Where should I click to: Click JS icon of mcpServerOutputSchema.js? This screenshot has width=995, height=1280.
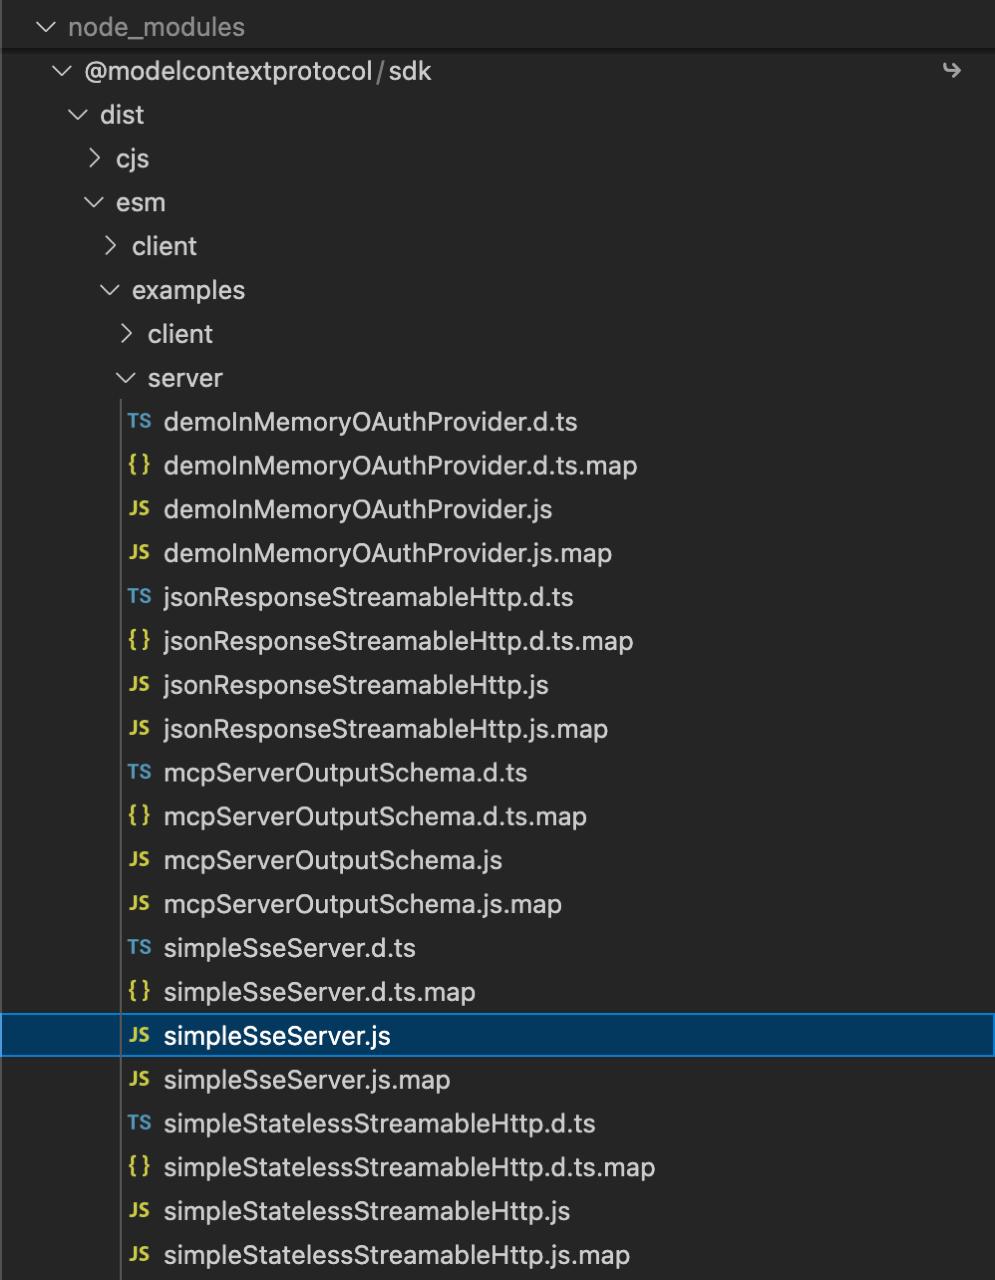pyautogui.click(x=139, y=860)
